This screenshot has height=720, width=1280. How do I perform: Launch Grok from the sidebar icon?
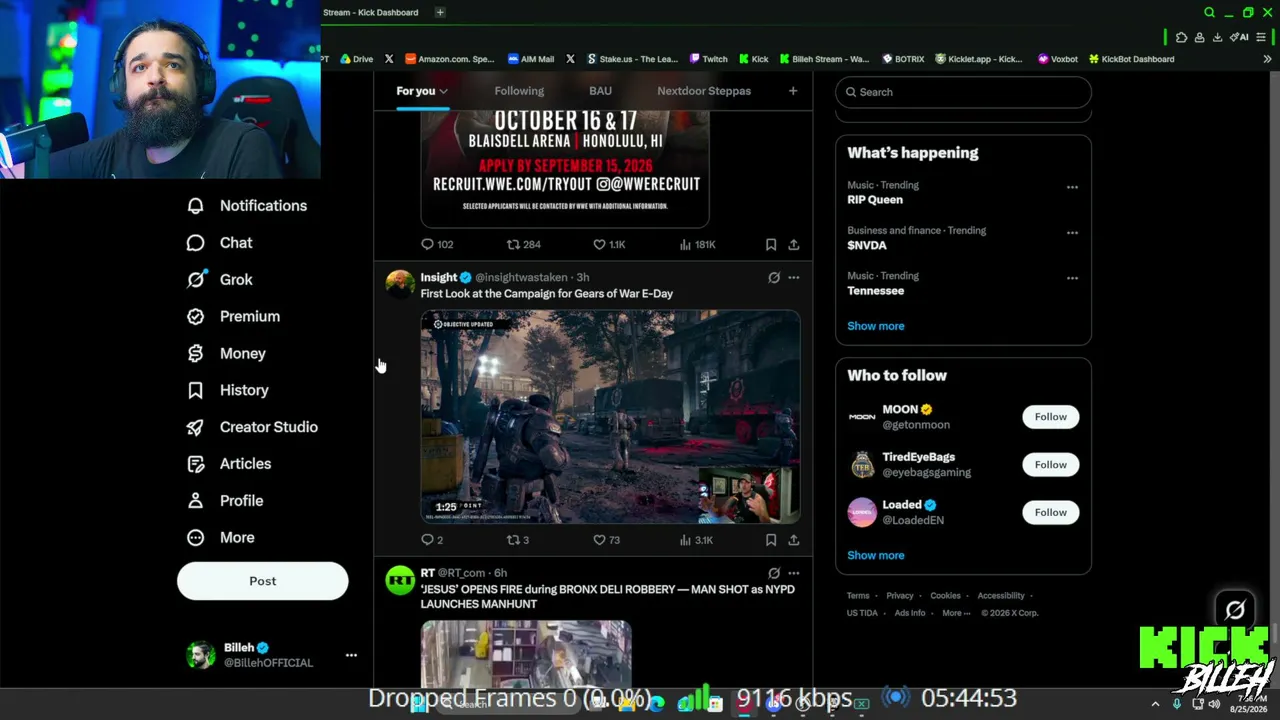click(x=196, y=280)
